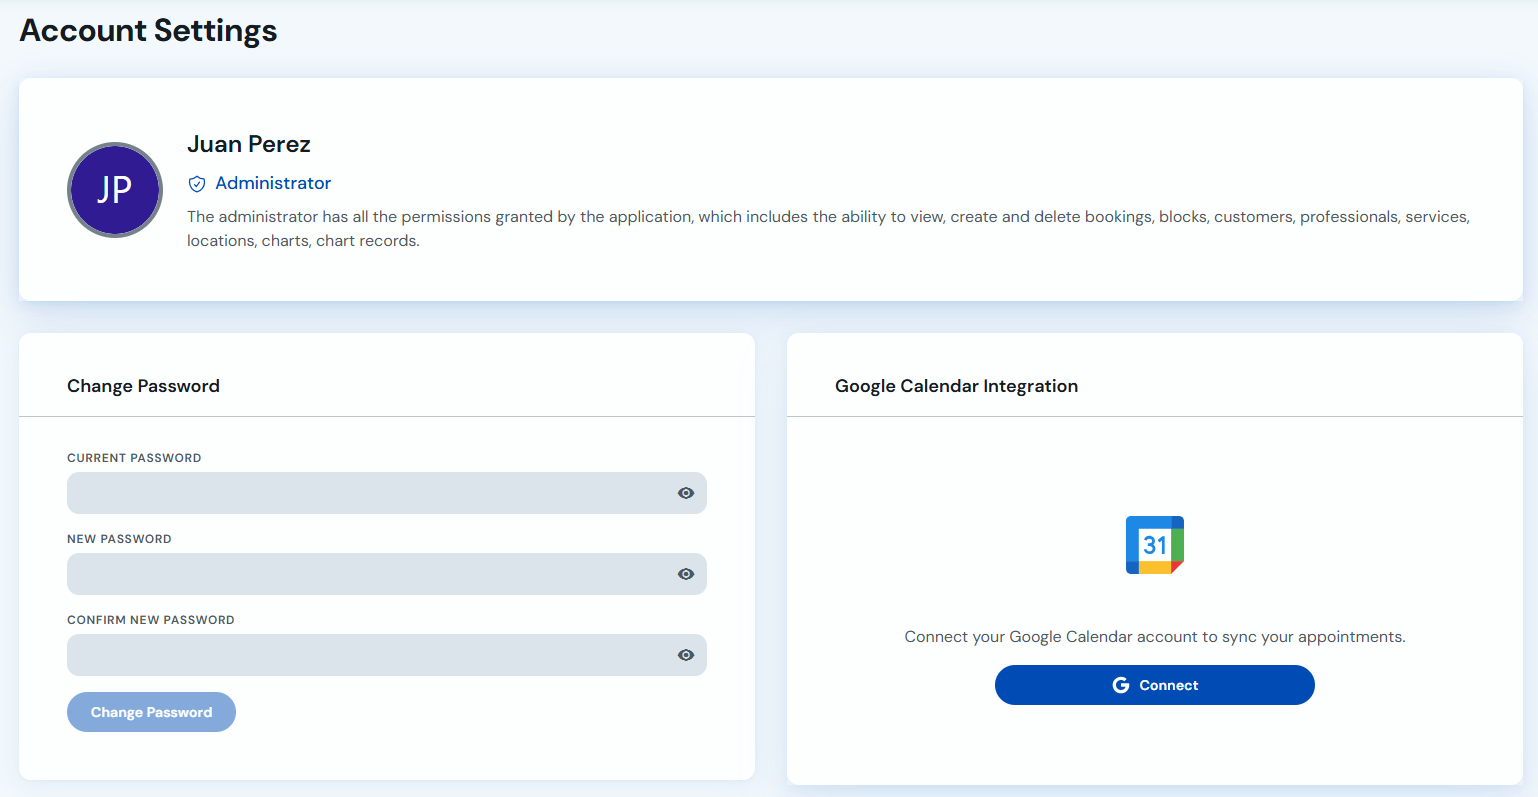This screenshot has height=797, width=1538.
Task: Click the Juan Perez name
Action: [249, 144]
